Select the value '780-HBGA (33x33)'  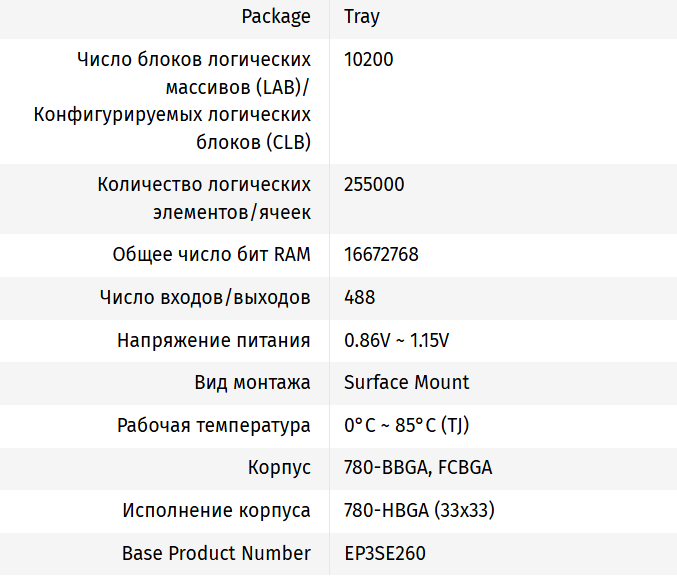pyautogui.click(x=419, y=511)
